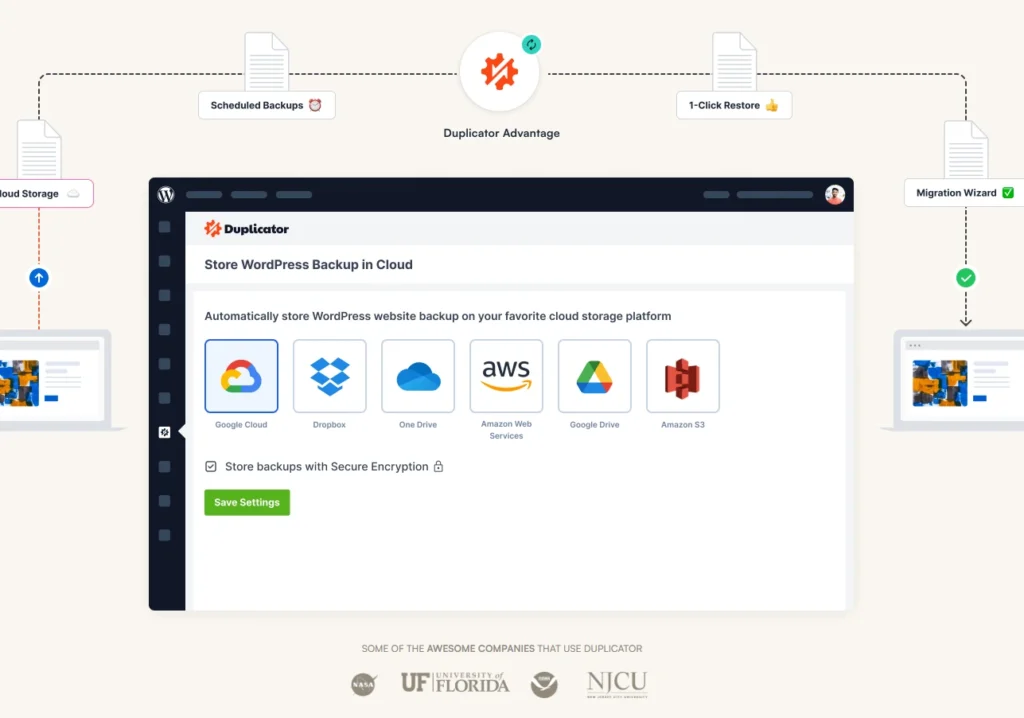Click the Duplicator logo in header
Screen dimensions: 1024x718
(246, 229)
